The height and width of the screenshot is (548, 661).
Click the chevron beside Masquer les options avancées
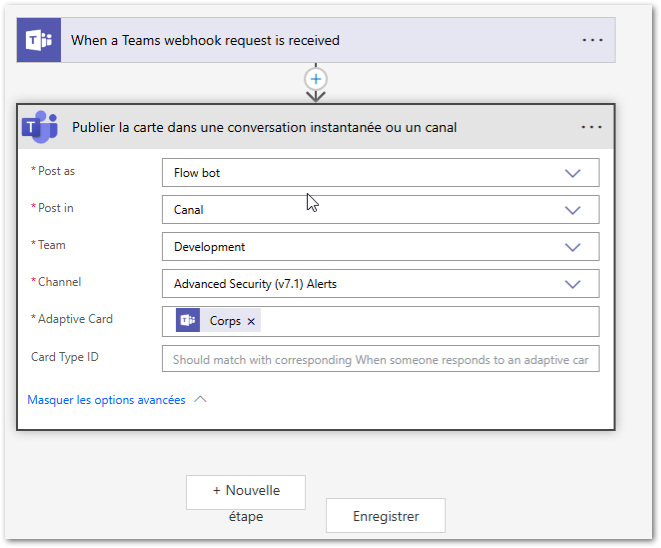tap(200, 399)
